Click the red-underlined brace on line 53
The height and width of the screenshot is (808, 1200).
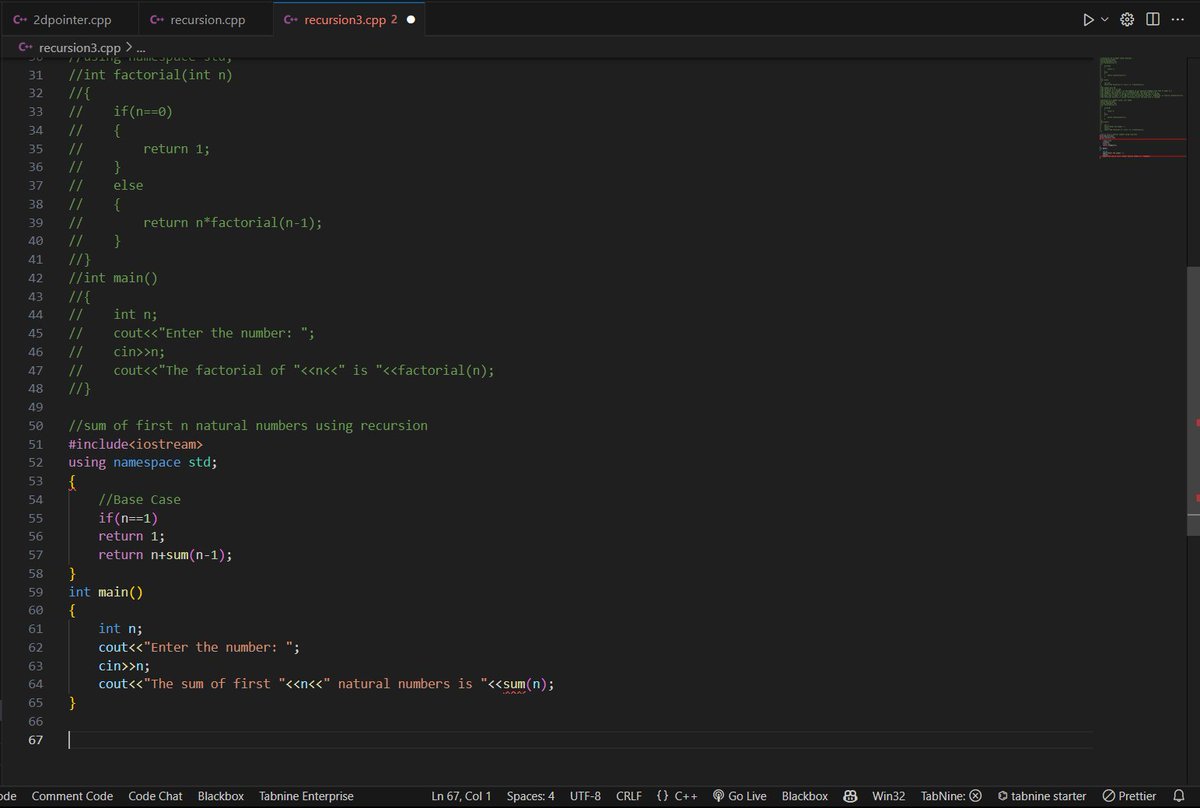[72, 481]
